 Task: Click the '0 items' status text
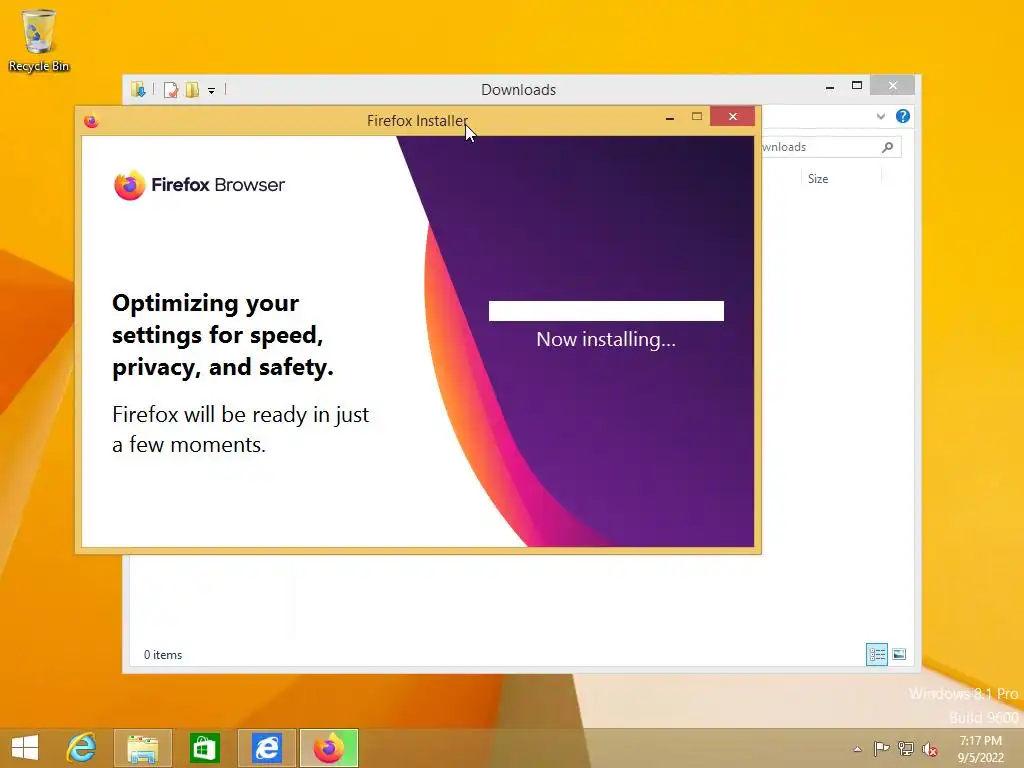tap(163, 654)
